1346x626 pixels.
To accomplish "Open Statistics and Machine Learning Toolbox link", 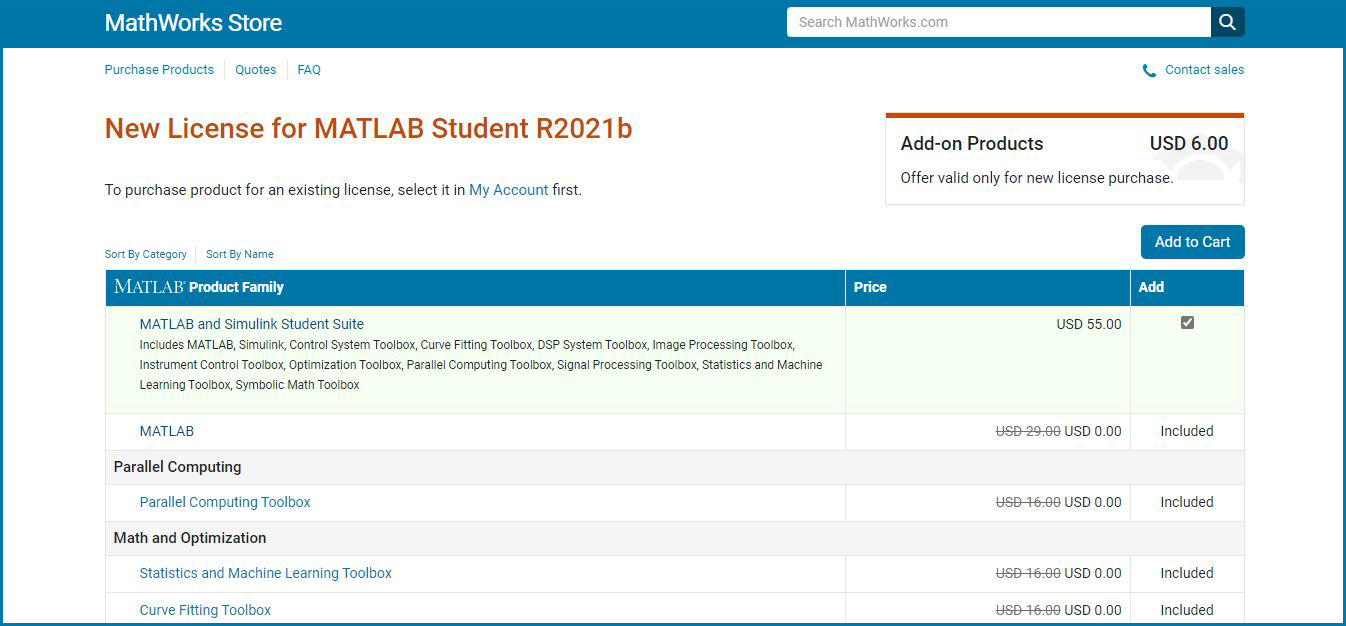I will pos(266,573).
